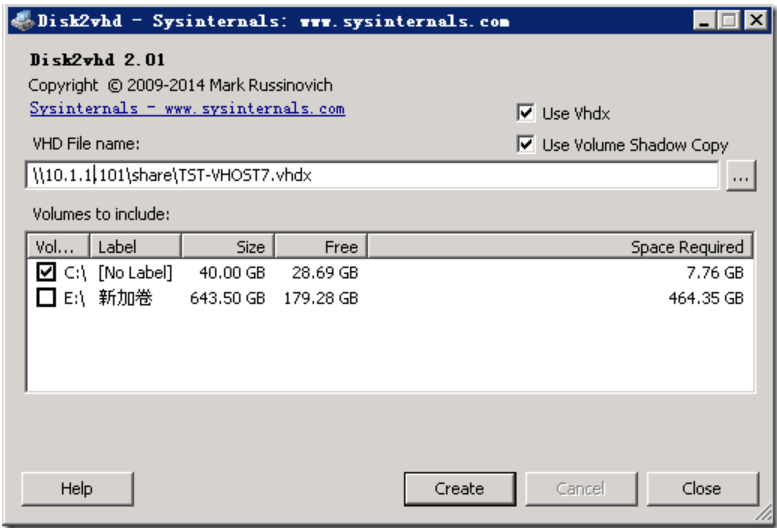Screen dimensions: 777x528
Task: Toggle the Use Volume Shadow Copy checkbox
Action: click(x=525, y=145)
